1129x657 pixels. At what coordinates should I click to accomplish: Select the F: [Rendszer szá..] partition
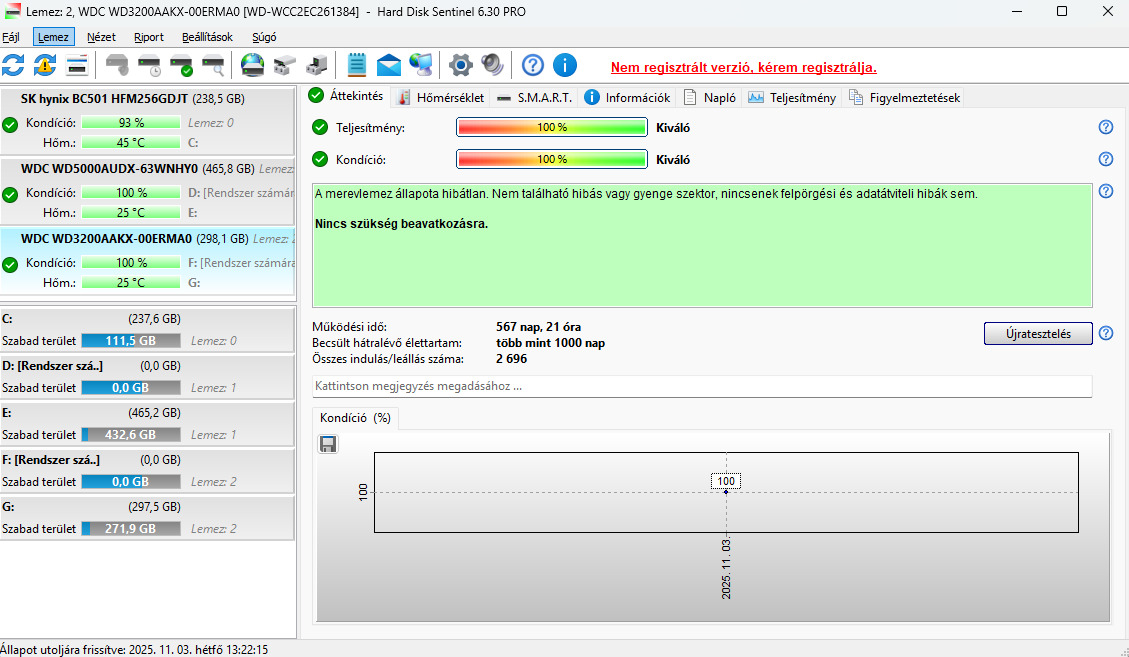pos(148,470)
